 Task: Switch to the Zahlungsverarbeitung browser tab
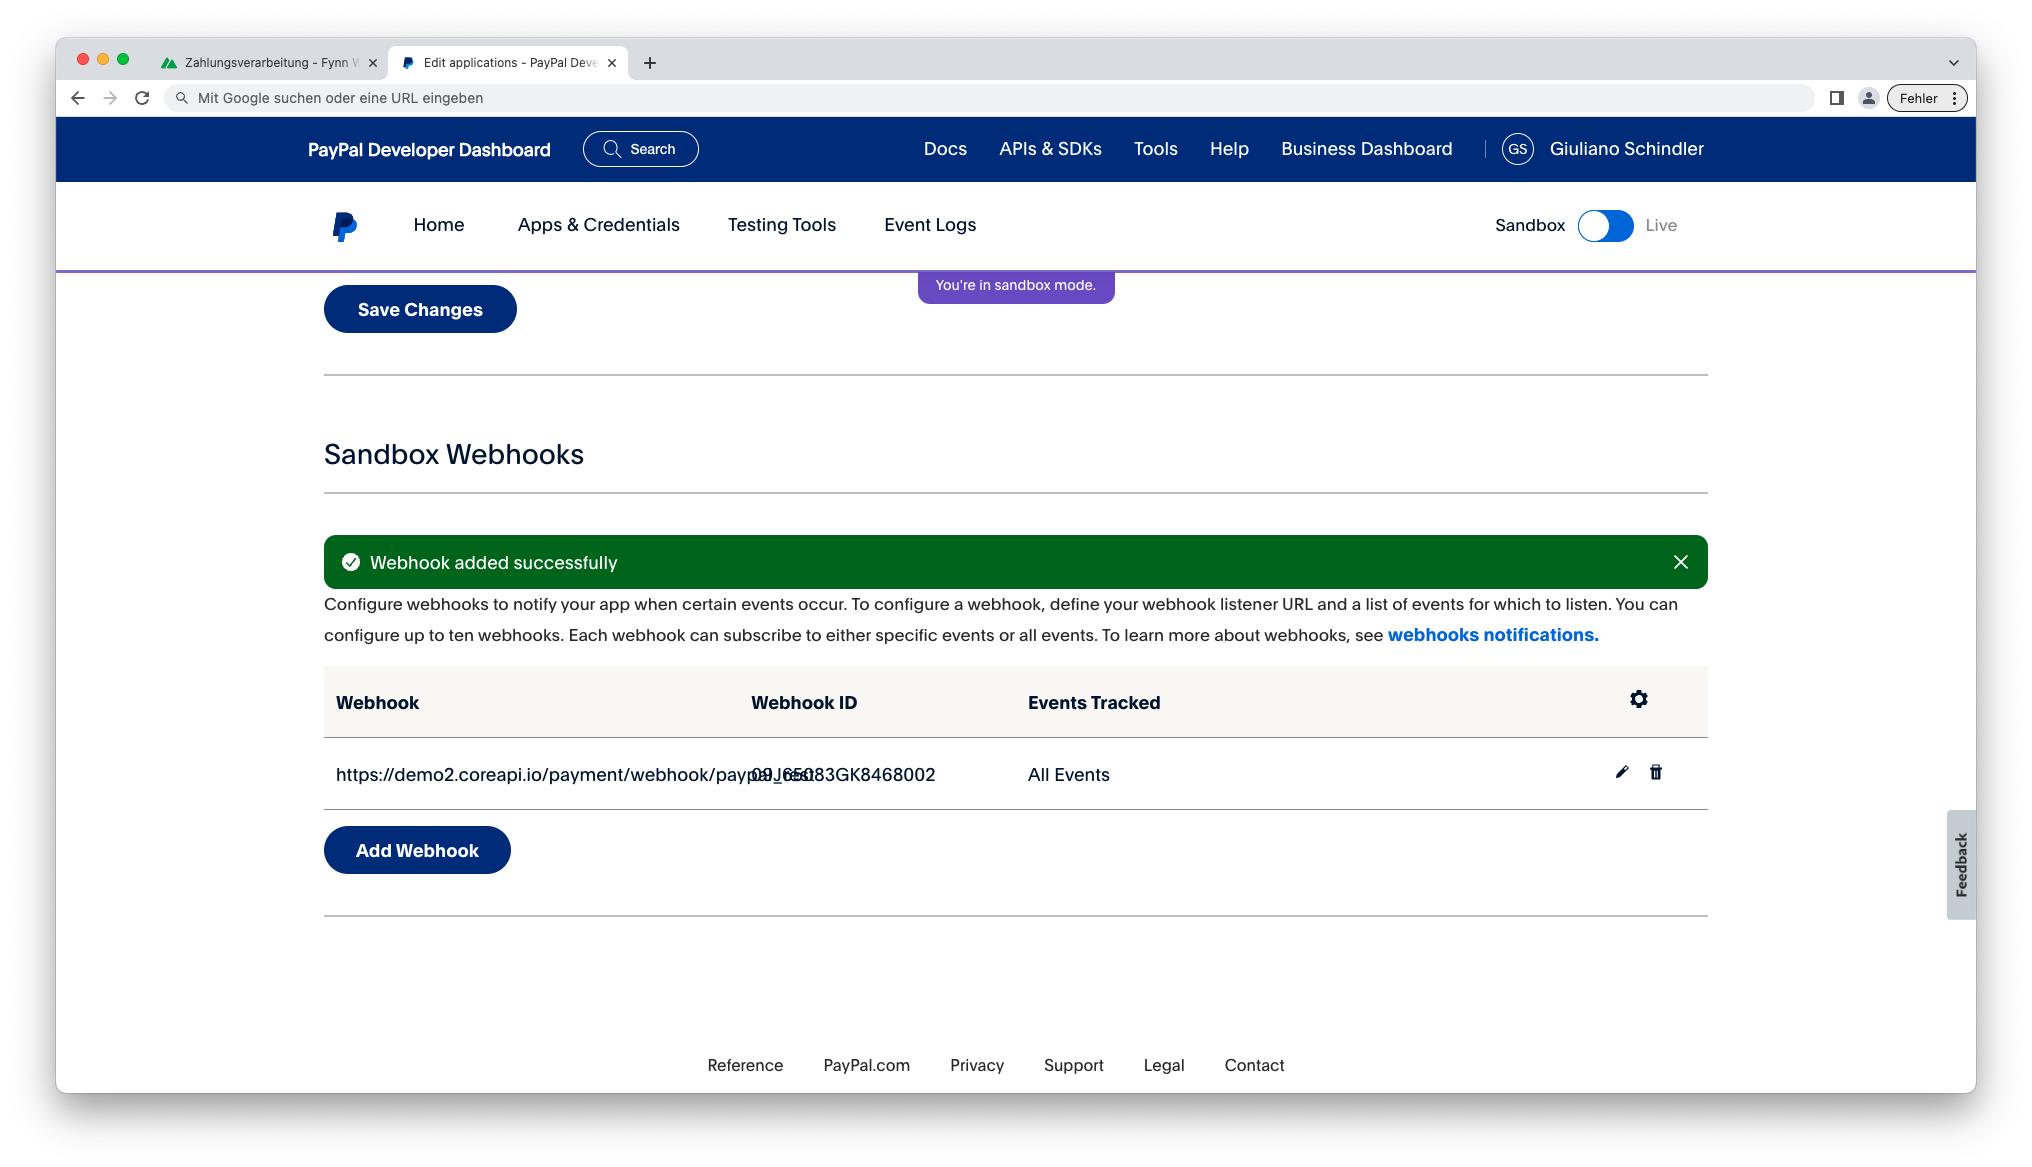tap(268, 63)
